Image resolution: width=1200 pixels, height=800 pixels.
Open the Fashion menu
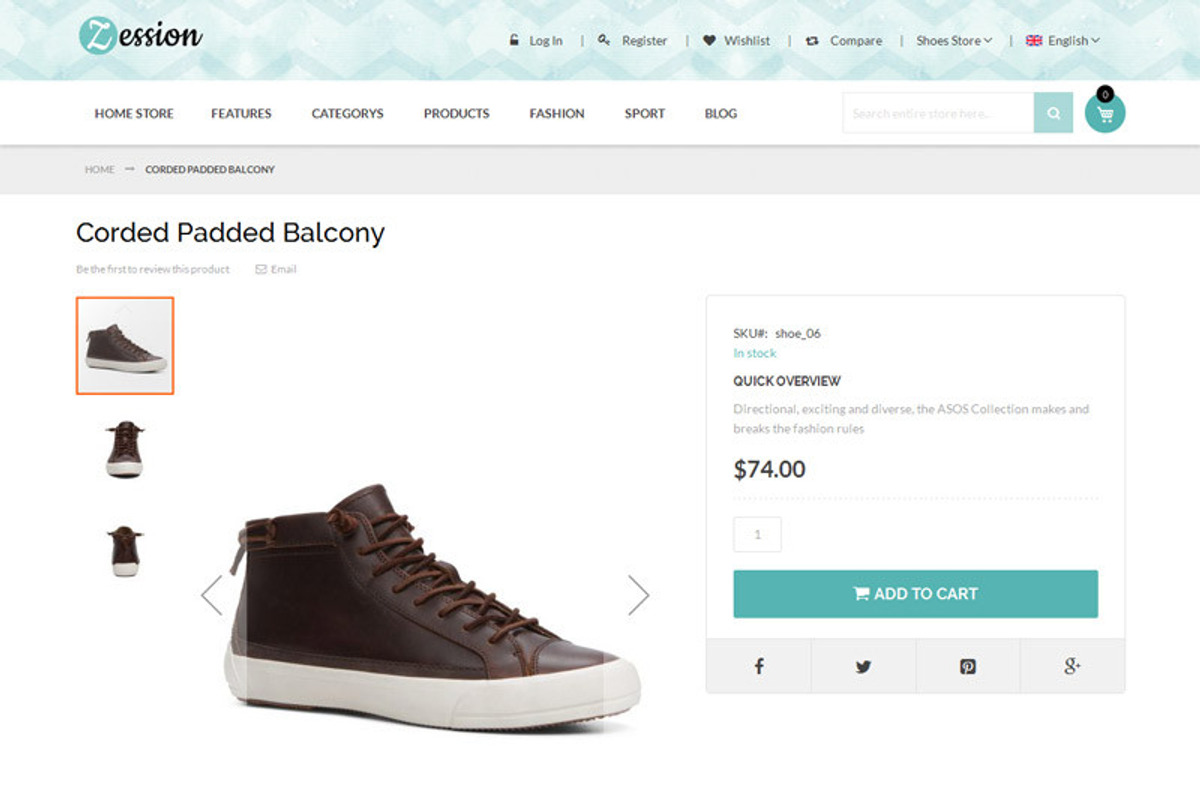tap(557, 114)
